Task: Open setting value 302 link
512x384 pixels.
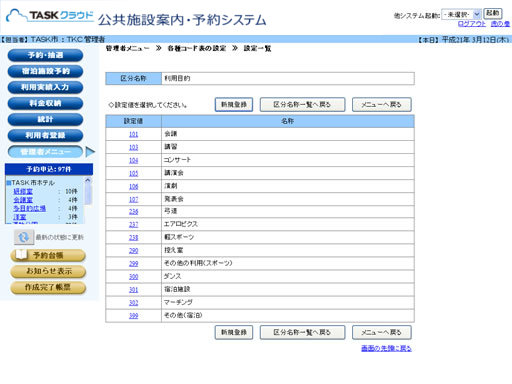Action: 133,303
